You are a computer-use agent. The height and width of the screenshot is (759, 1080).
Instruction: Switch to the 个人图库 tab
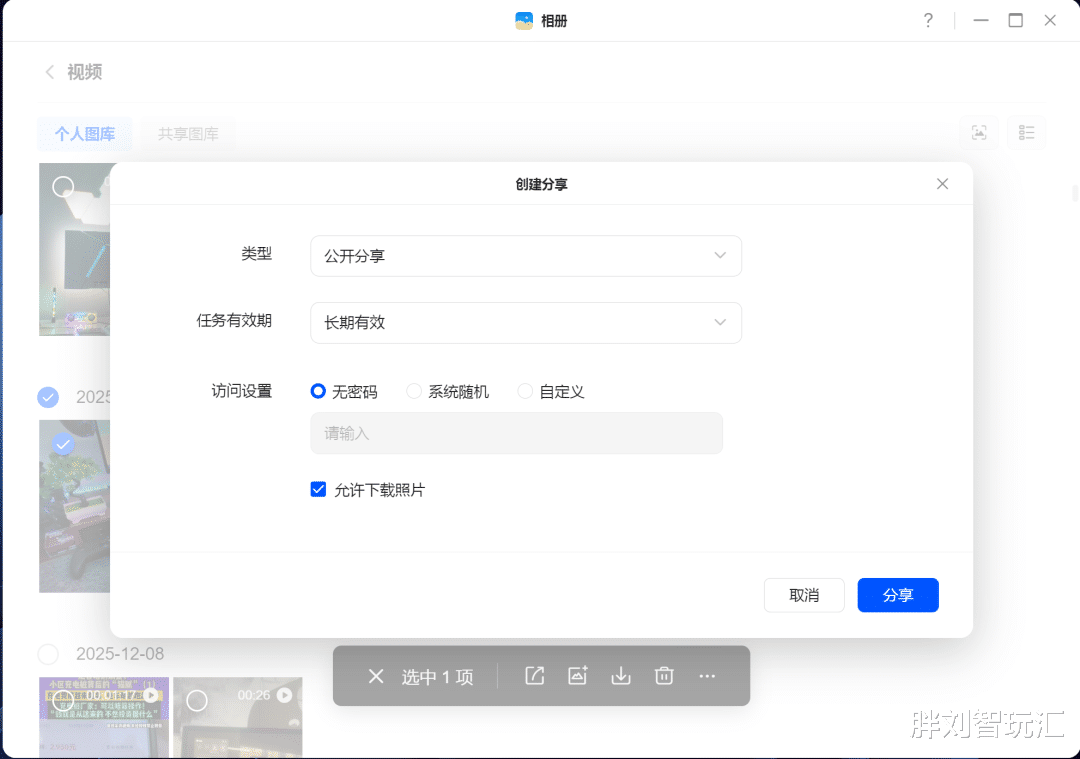click(85, 134)
